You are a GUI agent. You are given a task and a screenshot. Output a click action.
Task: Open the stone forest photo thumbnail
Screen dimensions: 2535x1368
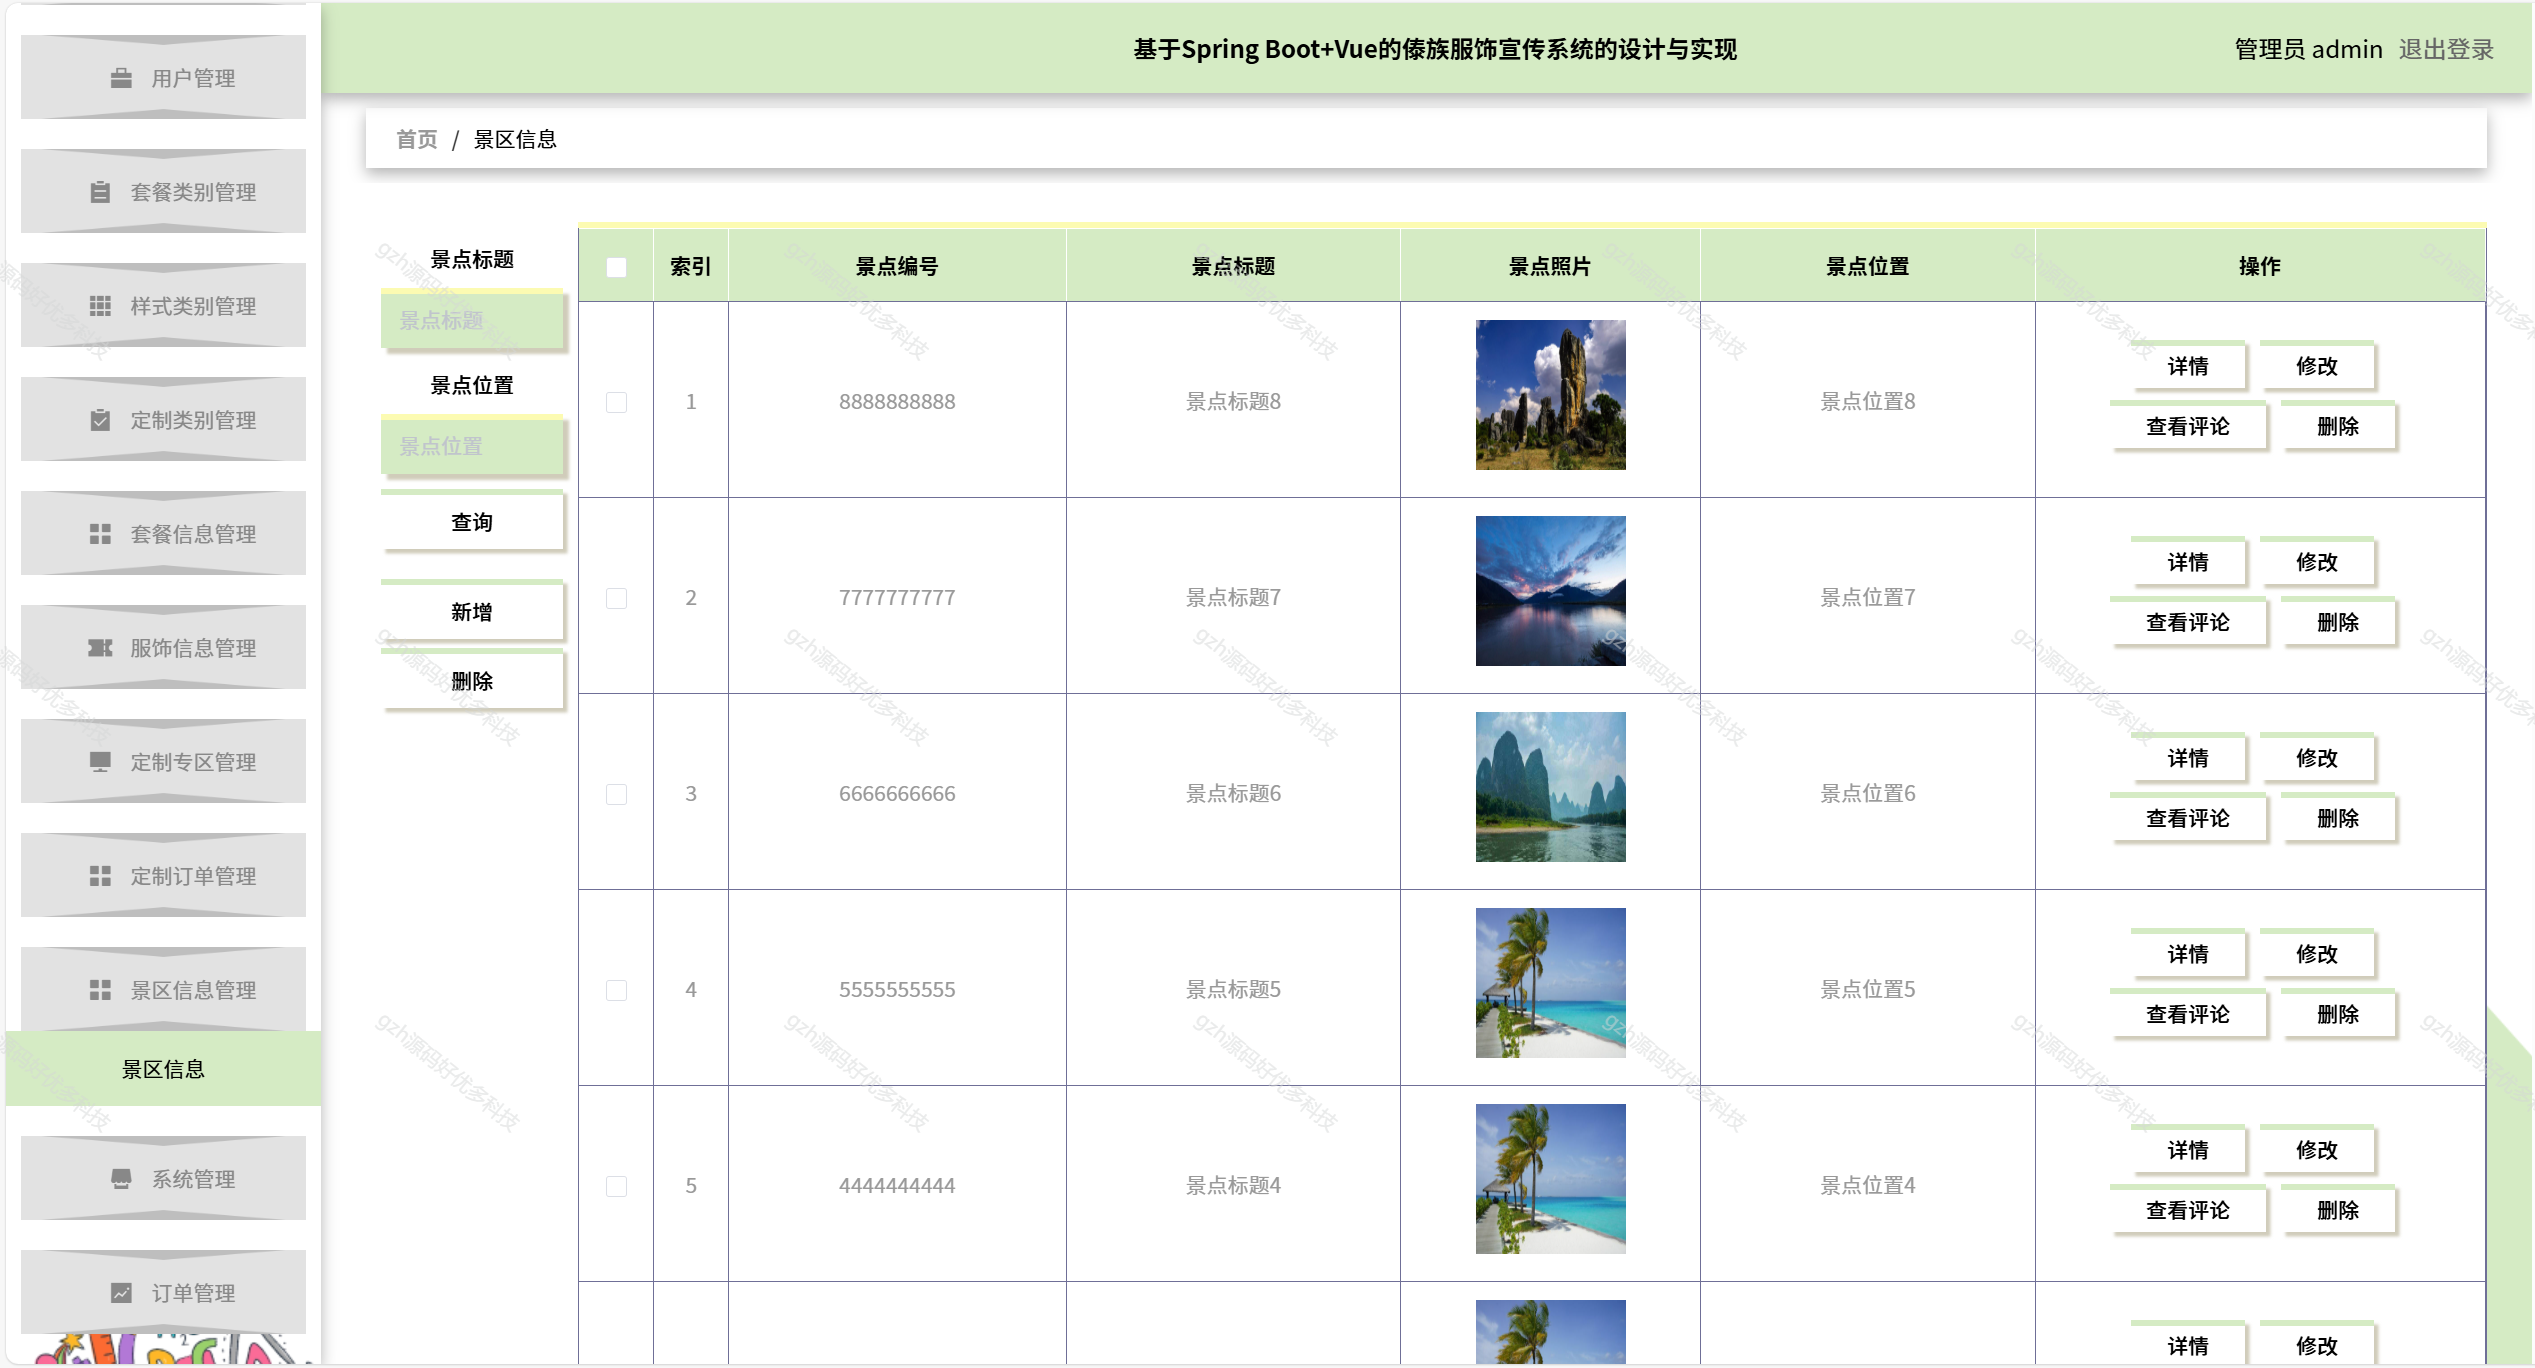coord(1550,395)
